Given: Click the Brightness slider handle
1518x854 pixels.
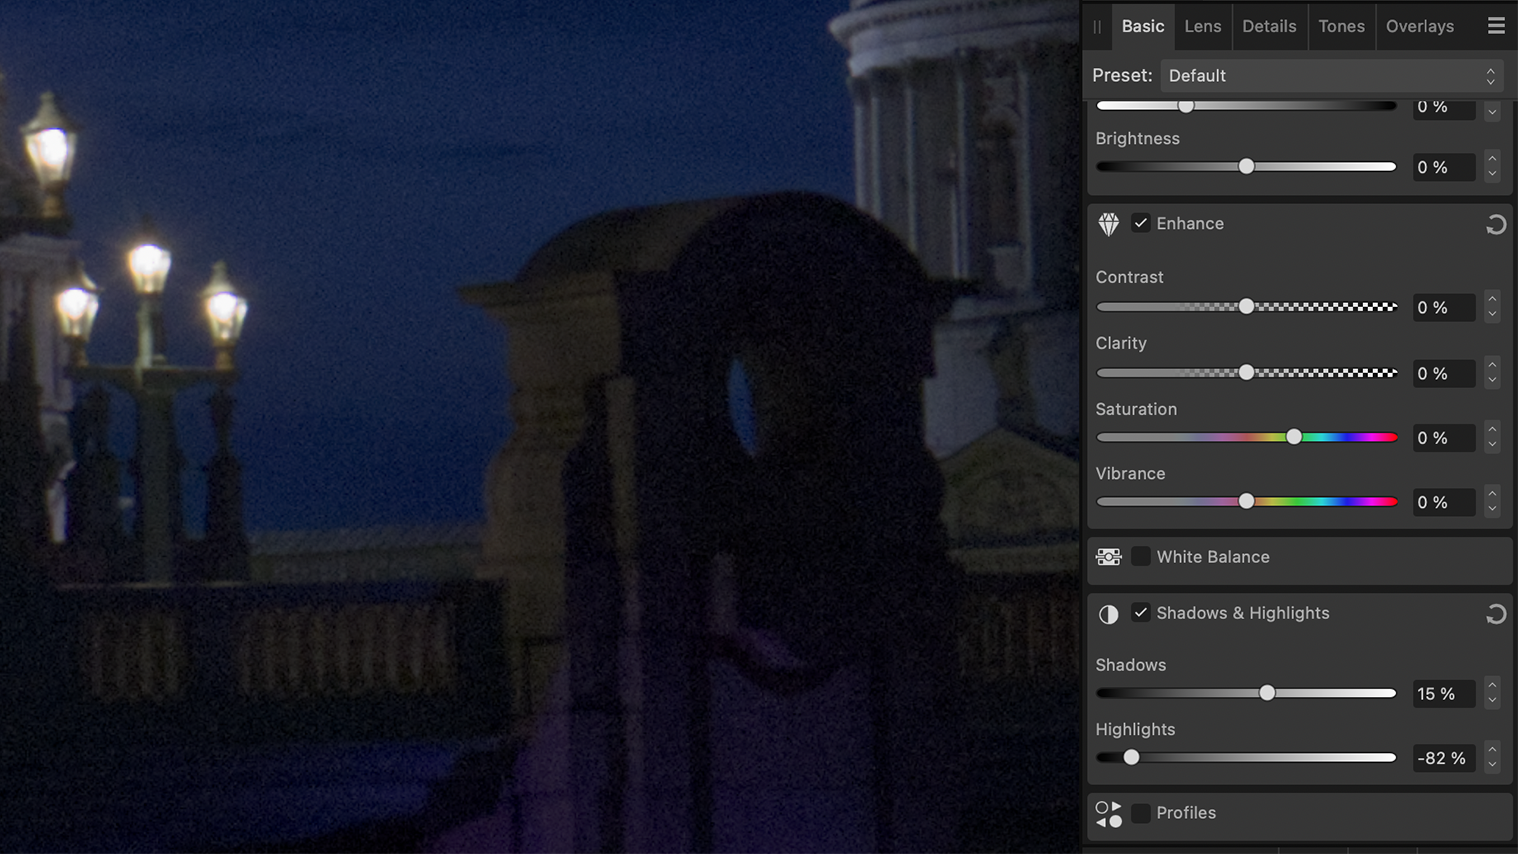Looking at the screenshot, I should point(1246,166).
